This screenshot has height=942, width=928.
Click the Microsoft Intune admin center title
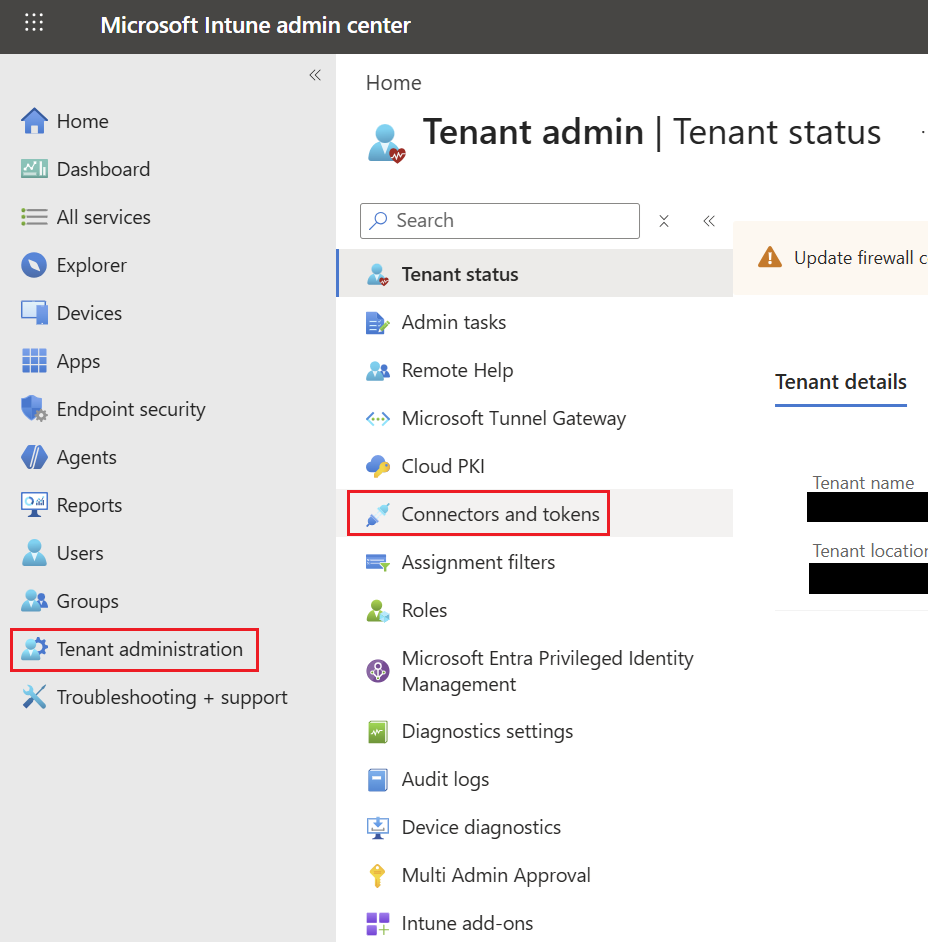[x=255, y=25]
